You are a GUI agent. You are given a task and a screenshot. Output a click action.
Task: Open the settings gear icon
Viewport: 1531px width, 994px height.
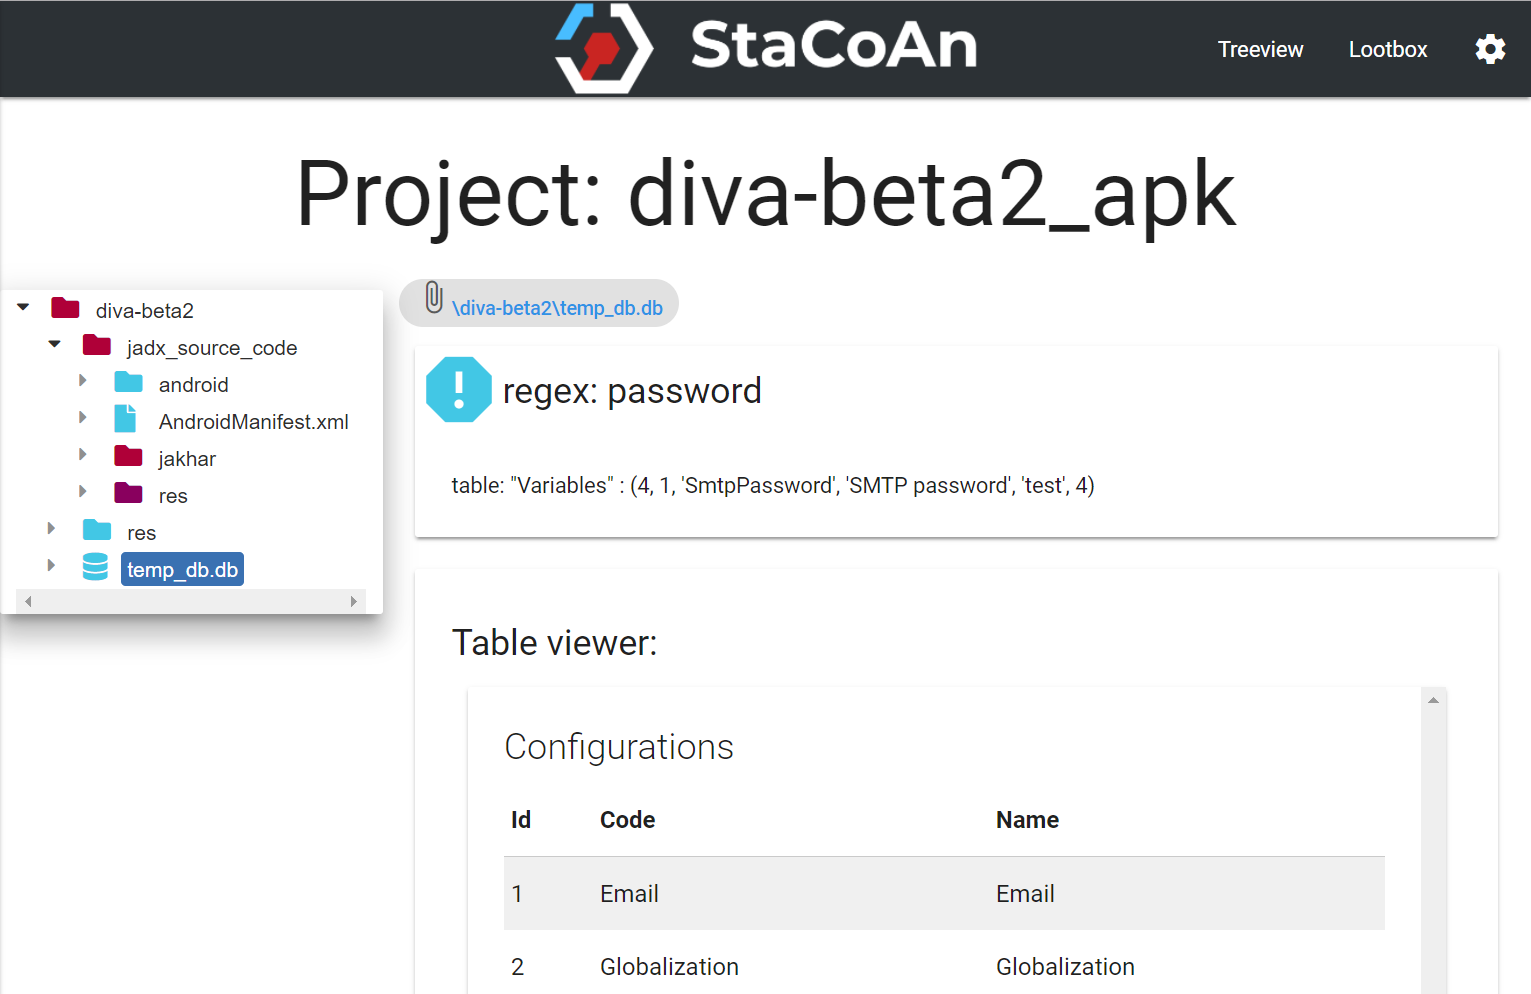click(1490, 49)
